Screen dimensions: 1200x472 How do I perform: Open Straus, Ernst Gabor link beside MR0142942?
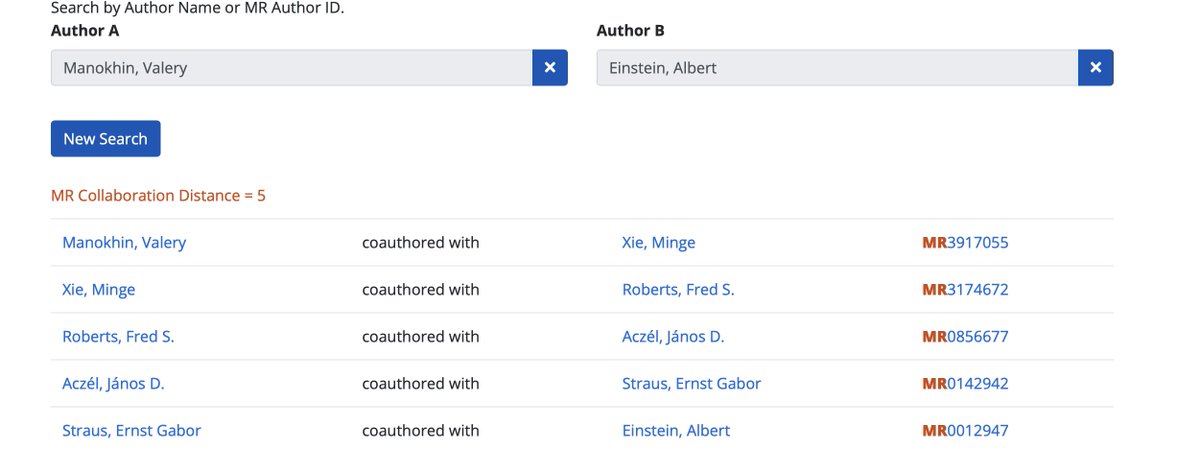(x=691, y=383)
